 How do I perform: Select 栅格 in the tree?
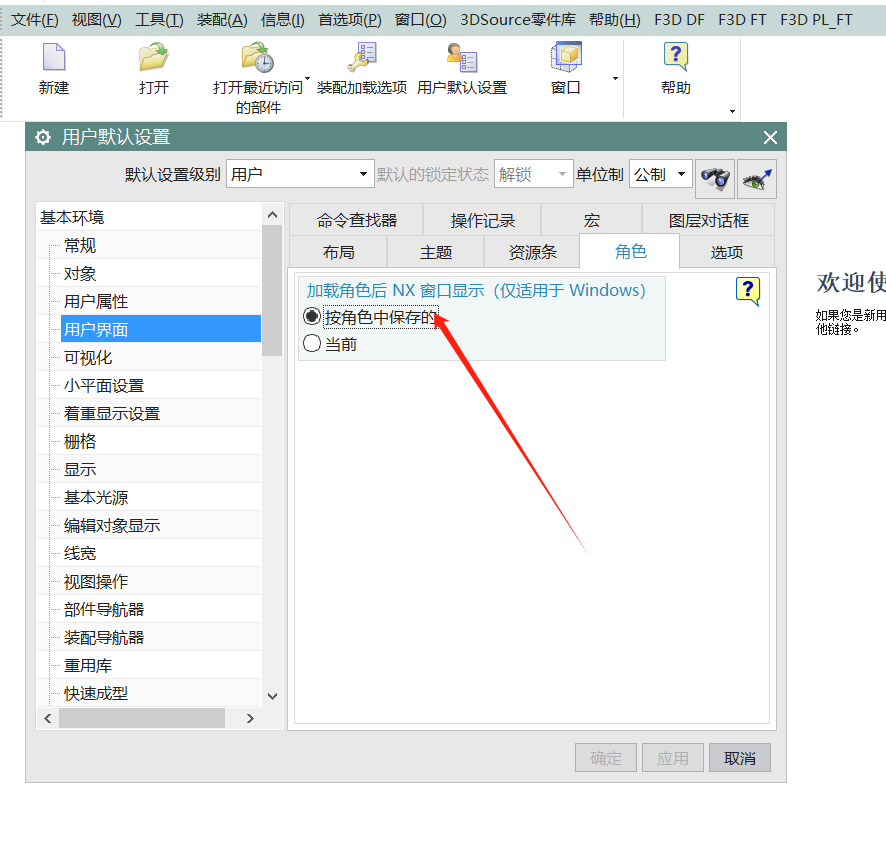80,441
